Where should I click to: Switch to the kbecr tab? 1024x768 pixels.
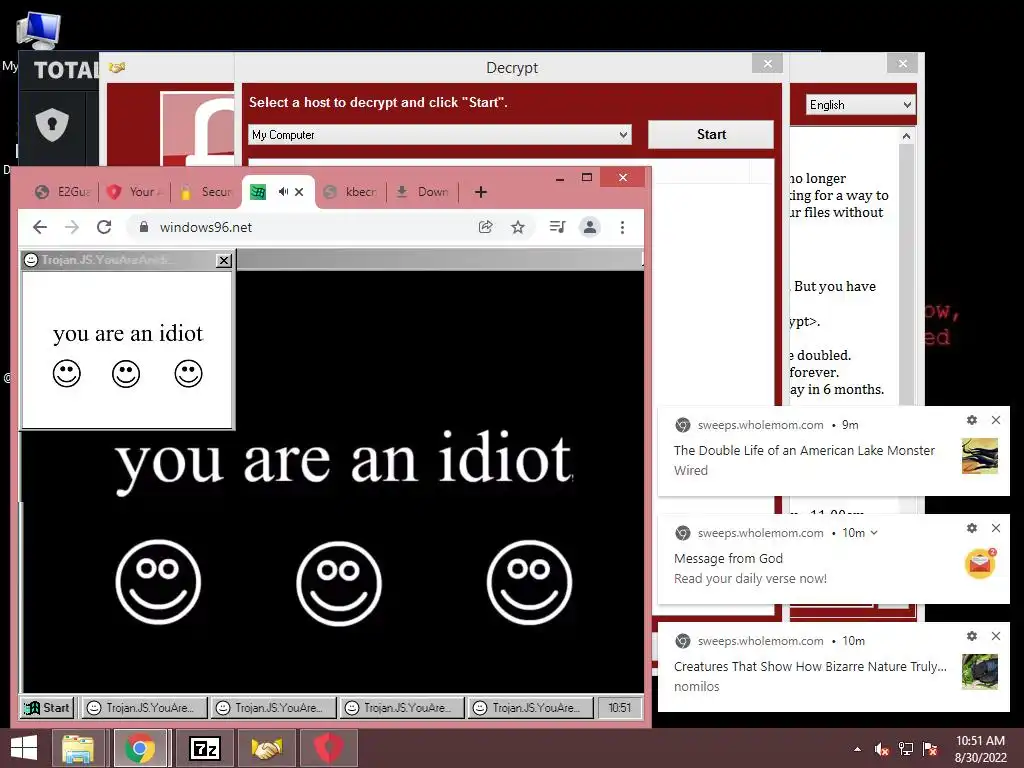(351, 191)
